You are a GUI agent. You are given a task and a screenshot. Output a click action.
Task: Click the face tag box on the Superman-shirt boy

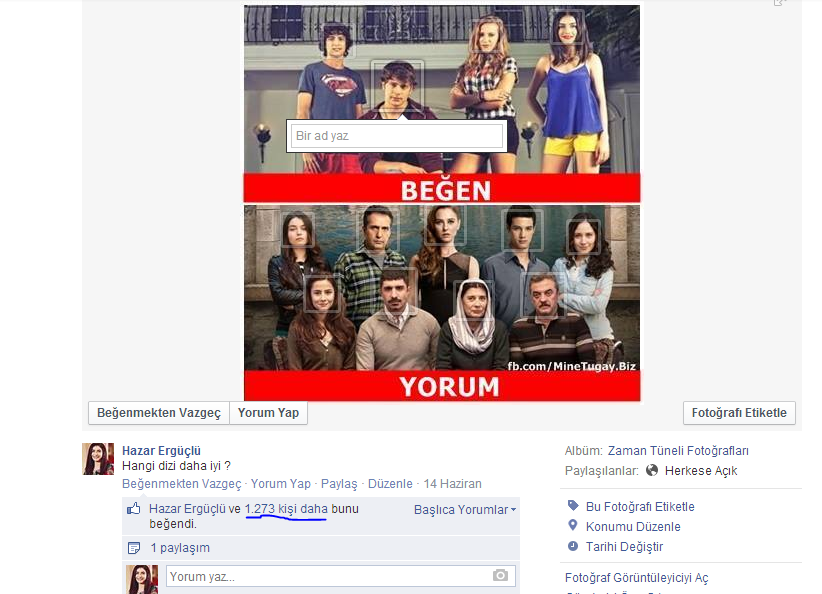338,41
